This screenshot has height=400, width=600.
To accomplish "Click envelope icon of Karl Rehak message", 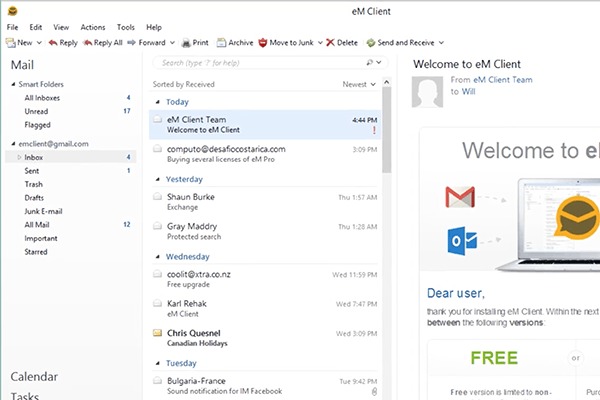I will click(x=157, y=304).
